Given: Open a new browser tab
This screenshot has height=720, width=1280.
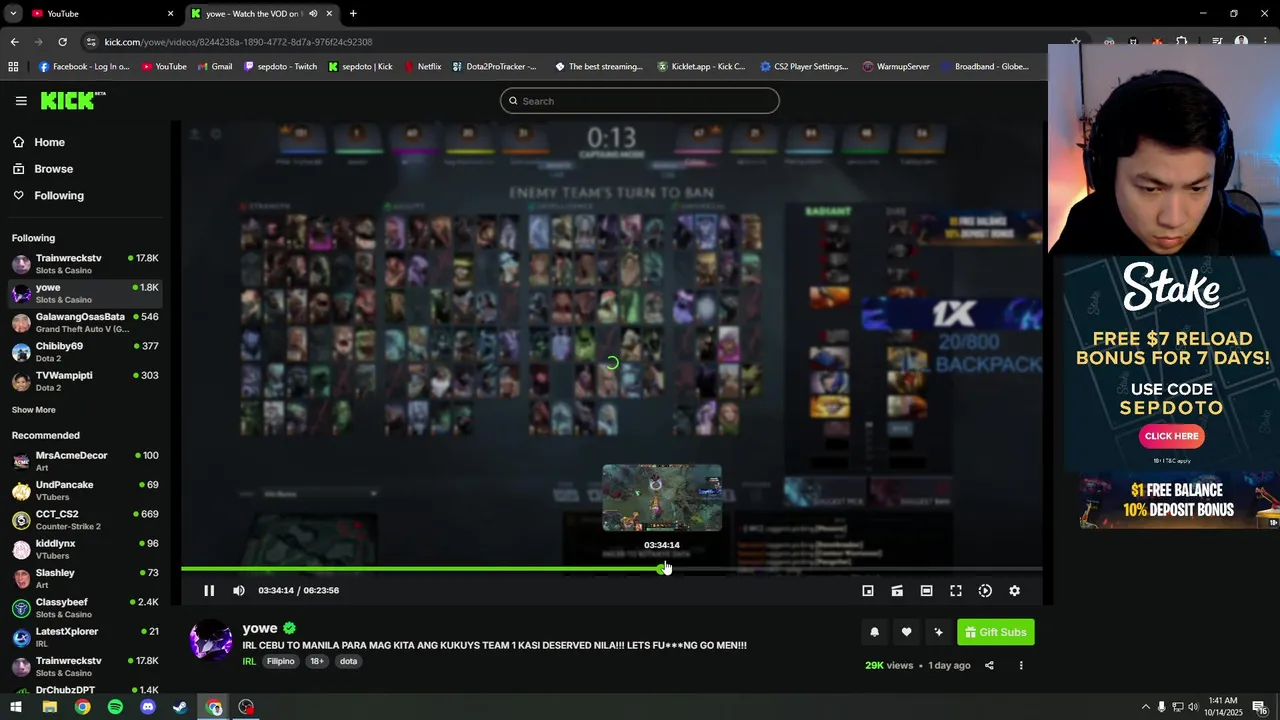Looking at the screenshot, I should (x=353, y=14).
